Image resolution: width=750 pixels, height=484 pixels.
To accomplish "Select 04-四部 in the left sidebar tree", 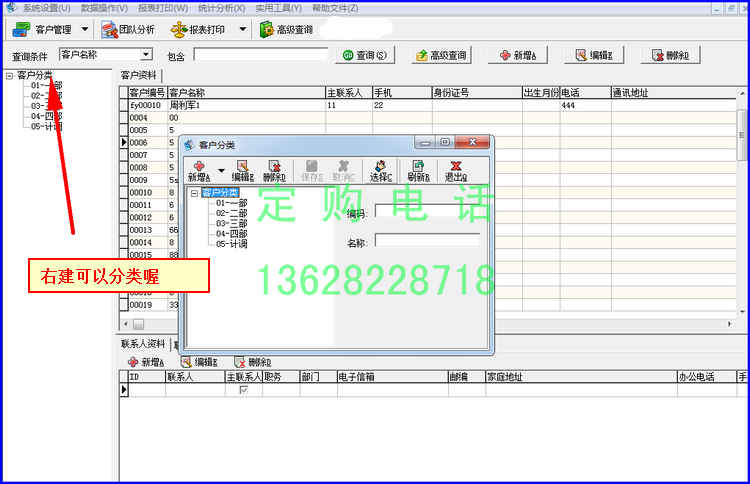I will tap(46, 116).
